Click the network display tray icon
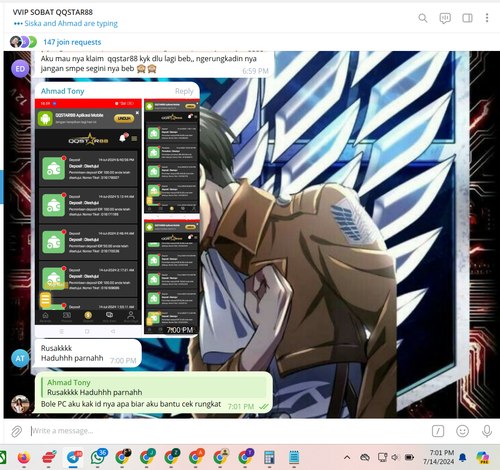500x470 pixels. tap(382, 457)
